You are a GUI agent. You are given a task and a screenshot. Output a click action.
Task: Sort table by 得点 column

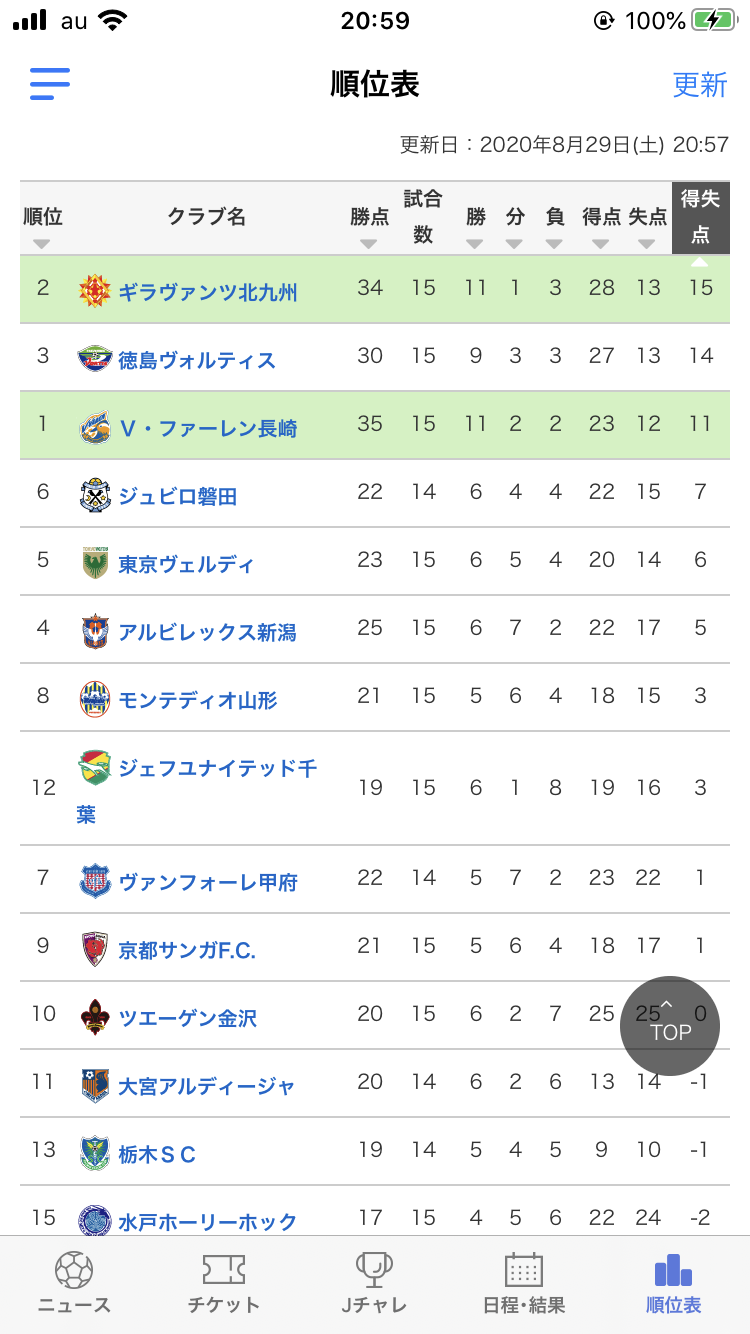601,227
